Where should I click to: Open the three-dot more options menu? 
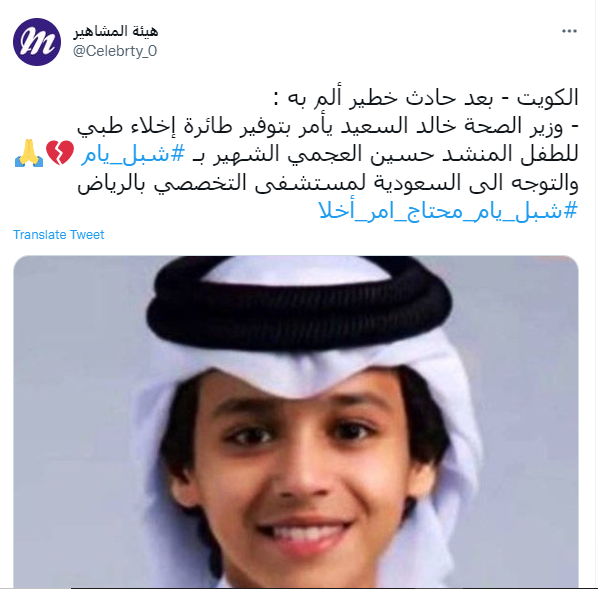click(x=569, y=31)
